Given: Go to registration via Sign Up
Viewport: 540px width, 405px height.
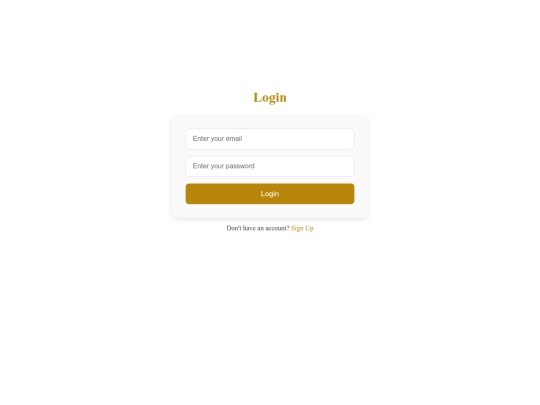Looking at the screenshot, I should 302,228.
